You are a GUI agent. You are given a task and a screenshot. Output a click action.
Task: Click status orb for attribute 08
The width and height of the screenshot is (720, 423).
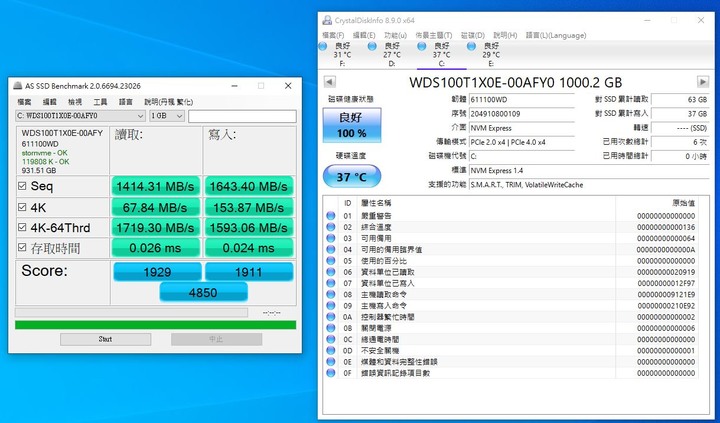[331, 294]
